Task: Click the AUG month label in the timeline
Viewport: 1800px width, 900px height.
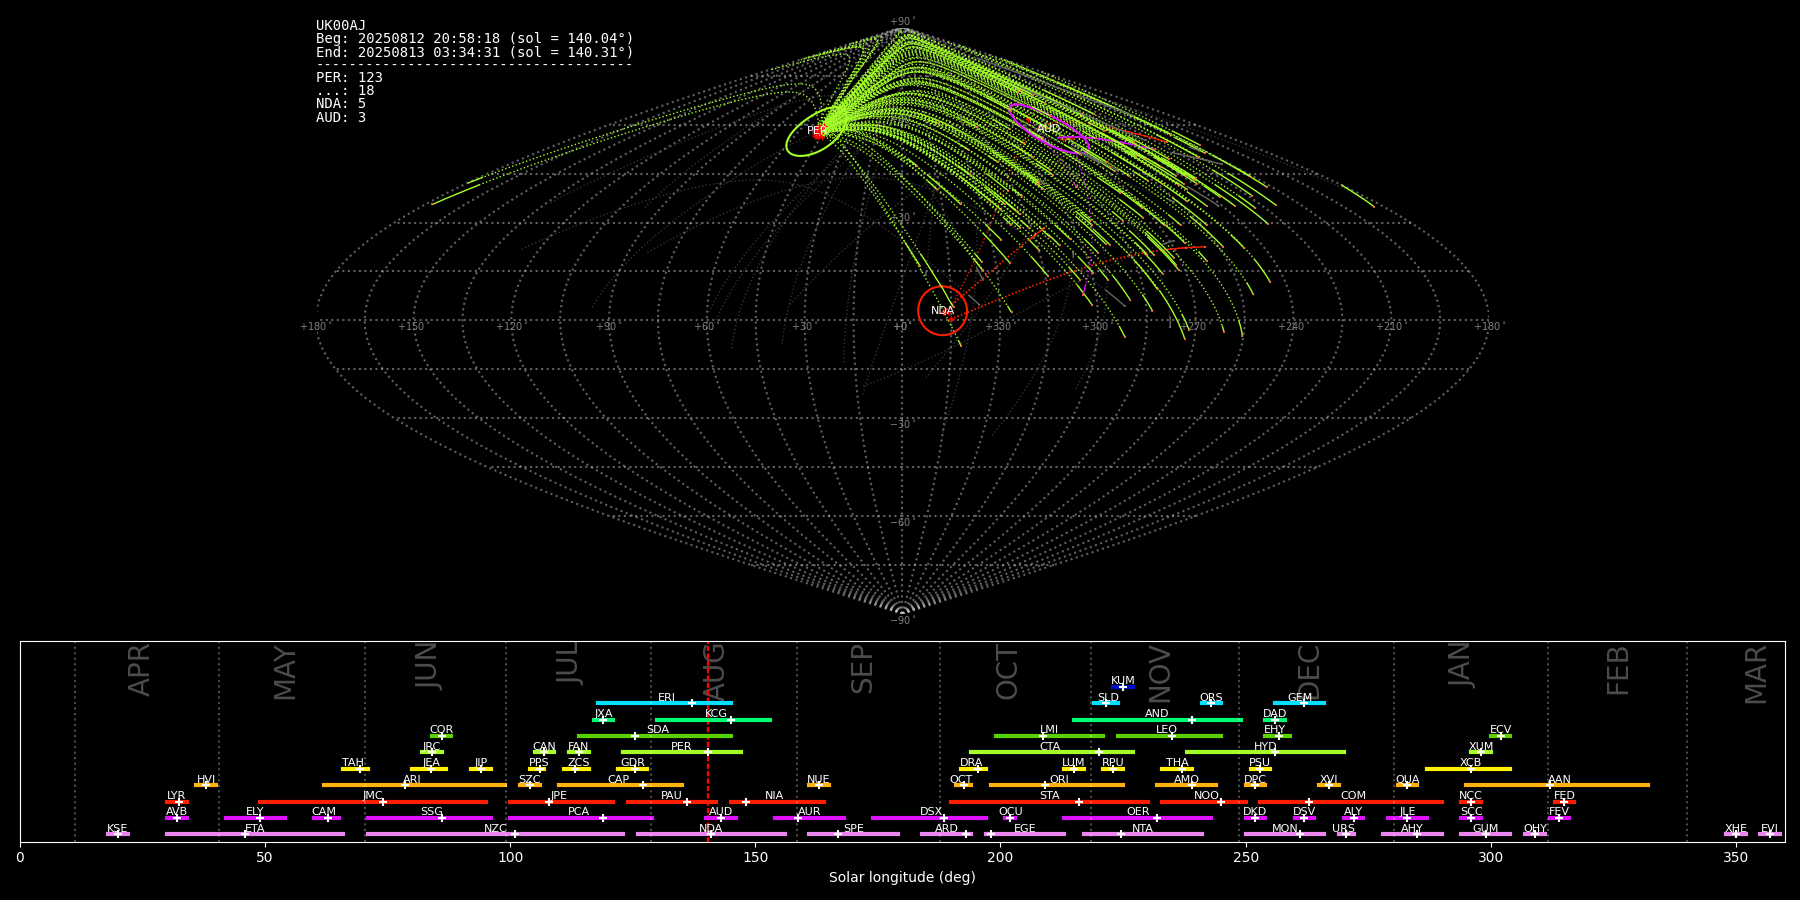Action: tap(714, 673)
